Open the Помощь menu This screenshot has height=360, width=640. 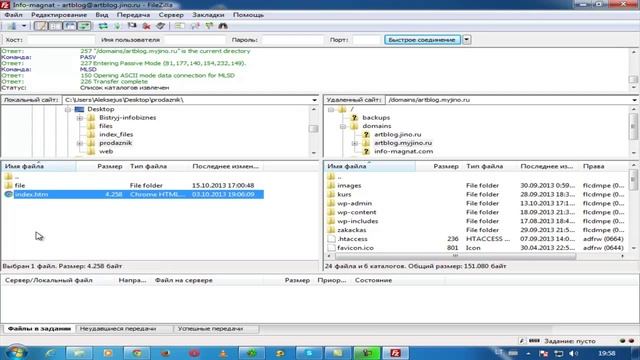coord(248,15)
